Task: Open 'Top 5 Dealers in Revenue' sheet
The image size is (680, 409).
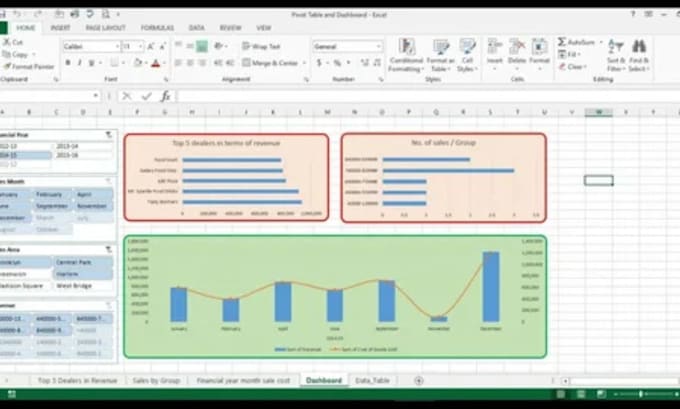Action: [x=78, y=380]
